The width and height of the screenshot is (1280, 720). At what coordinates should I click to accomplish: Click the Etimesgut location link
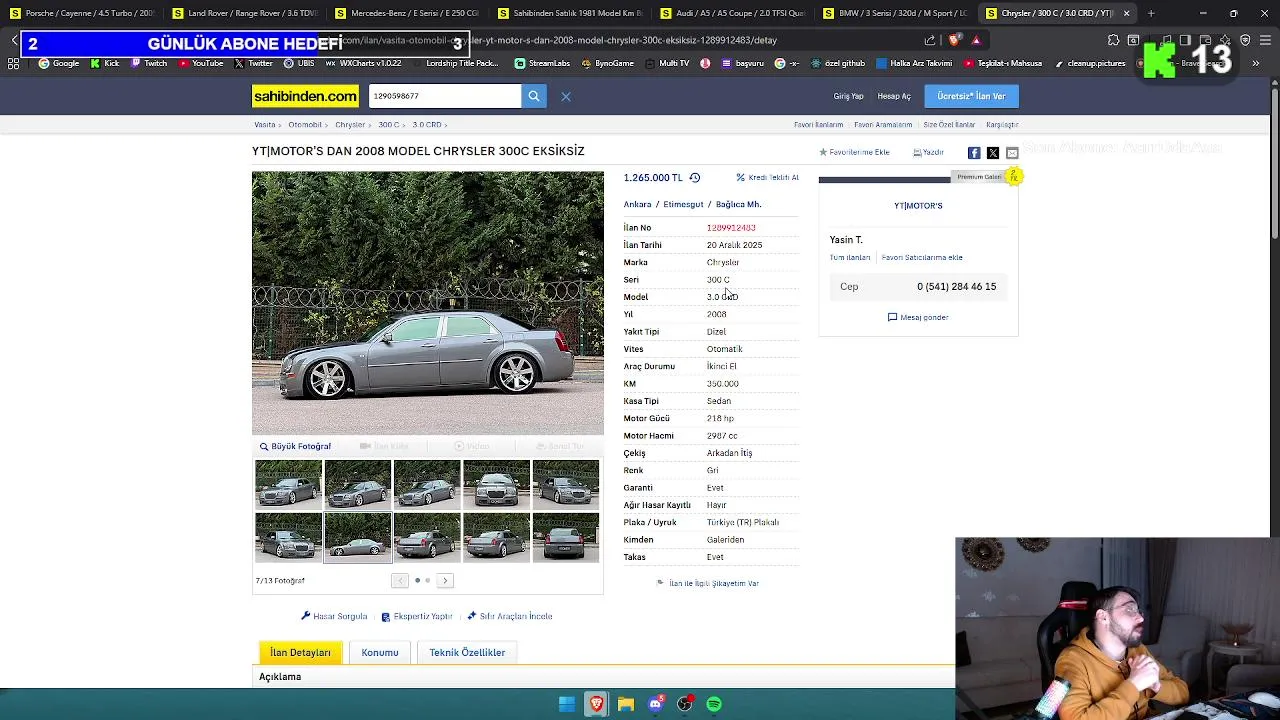coord(684,204)
